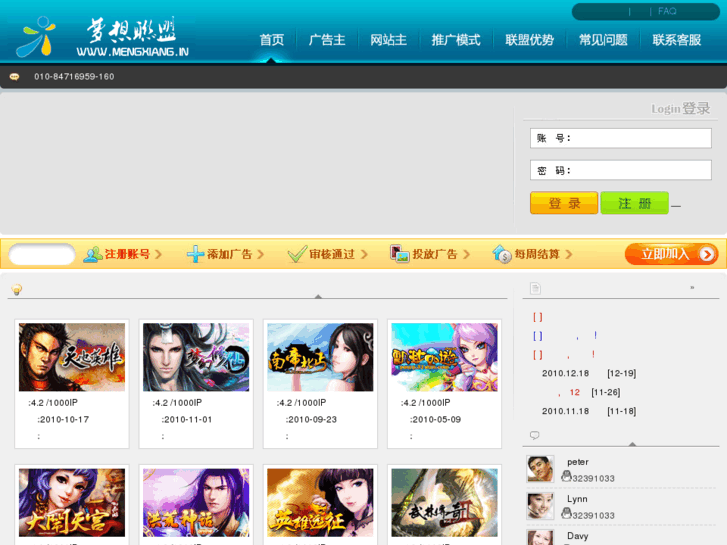
Task: Click Lynn's avatar photo
Action: (x=540, y=506)
